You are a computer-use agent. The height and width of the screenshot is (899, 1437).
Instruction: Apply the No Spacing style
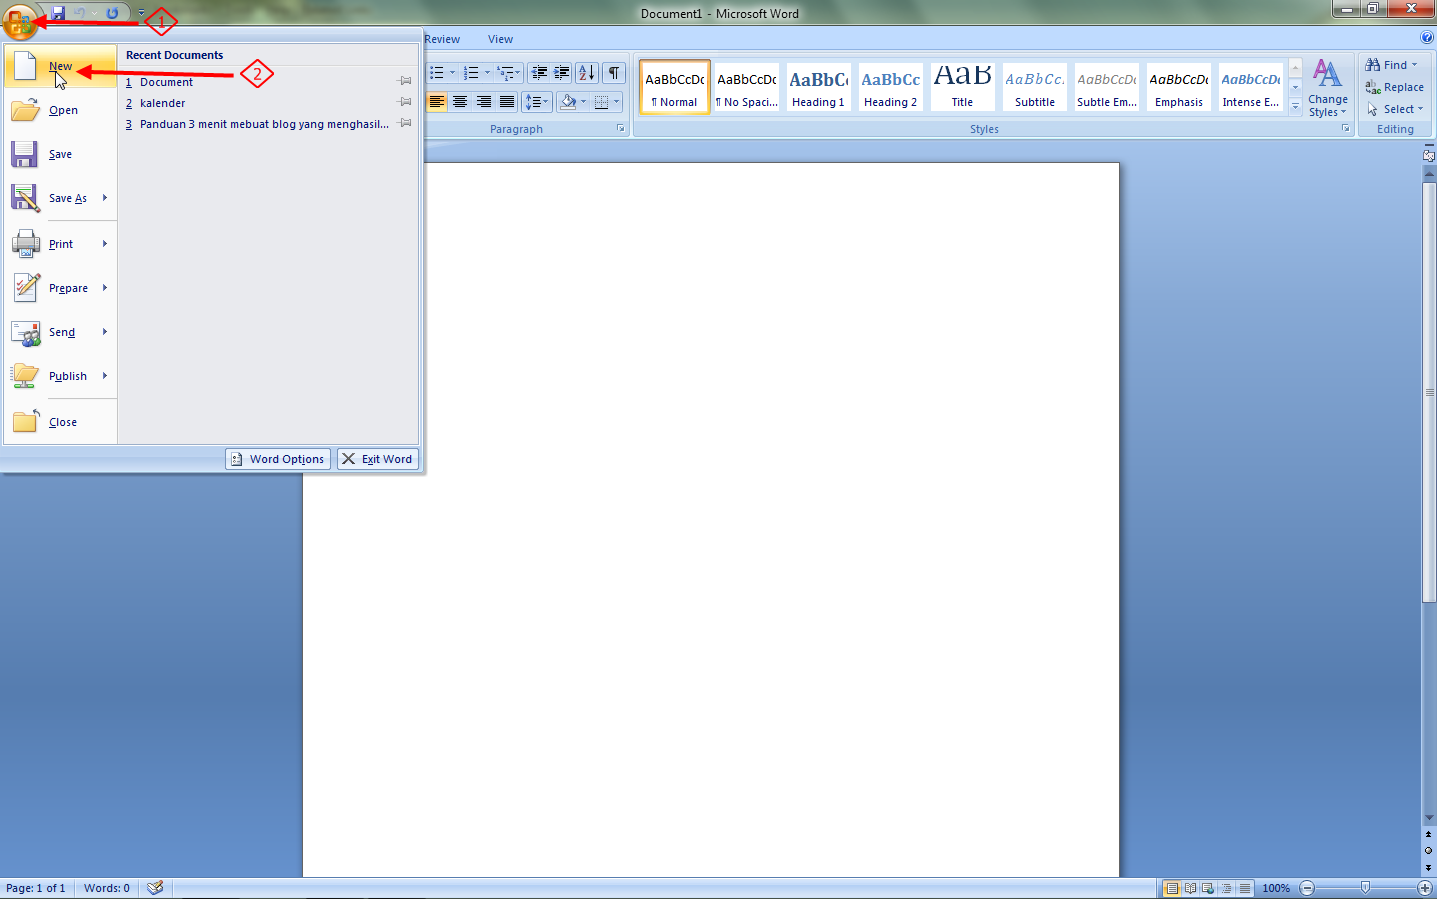(747, 87)
